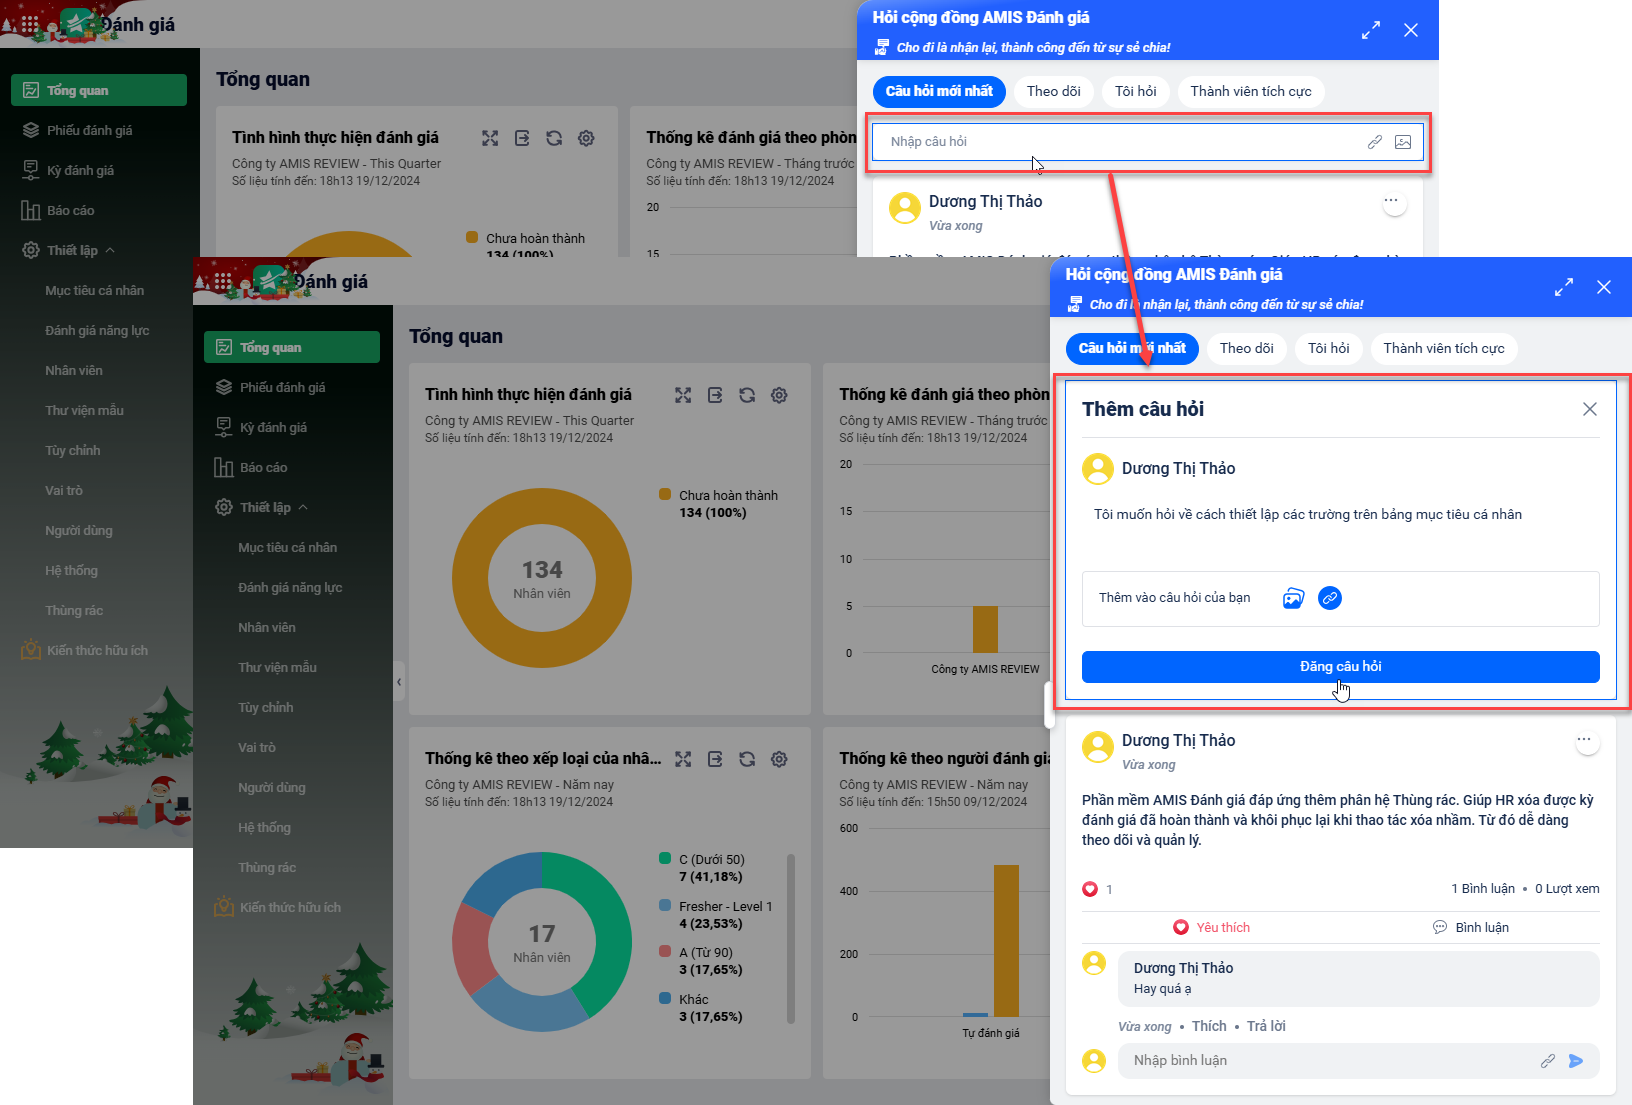This screenshot has height=1105, width=1632.
Task: Fullscreen icon of Tình hình thực hiện card, lower screenshot
Action: click(x=683, y=395)
